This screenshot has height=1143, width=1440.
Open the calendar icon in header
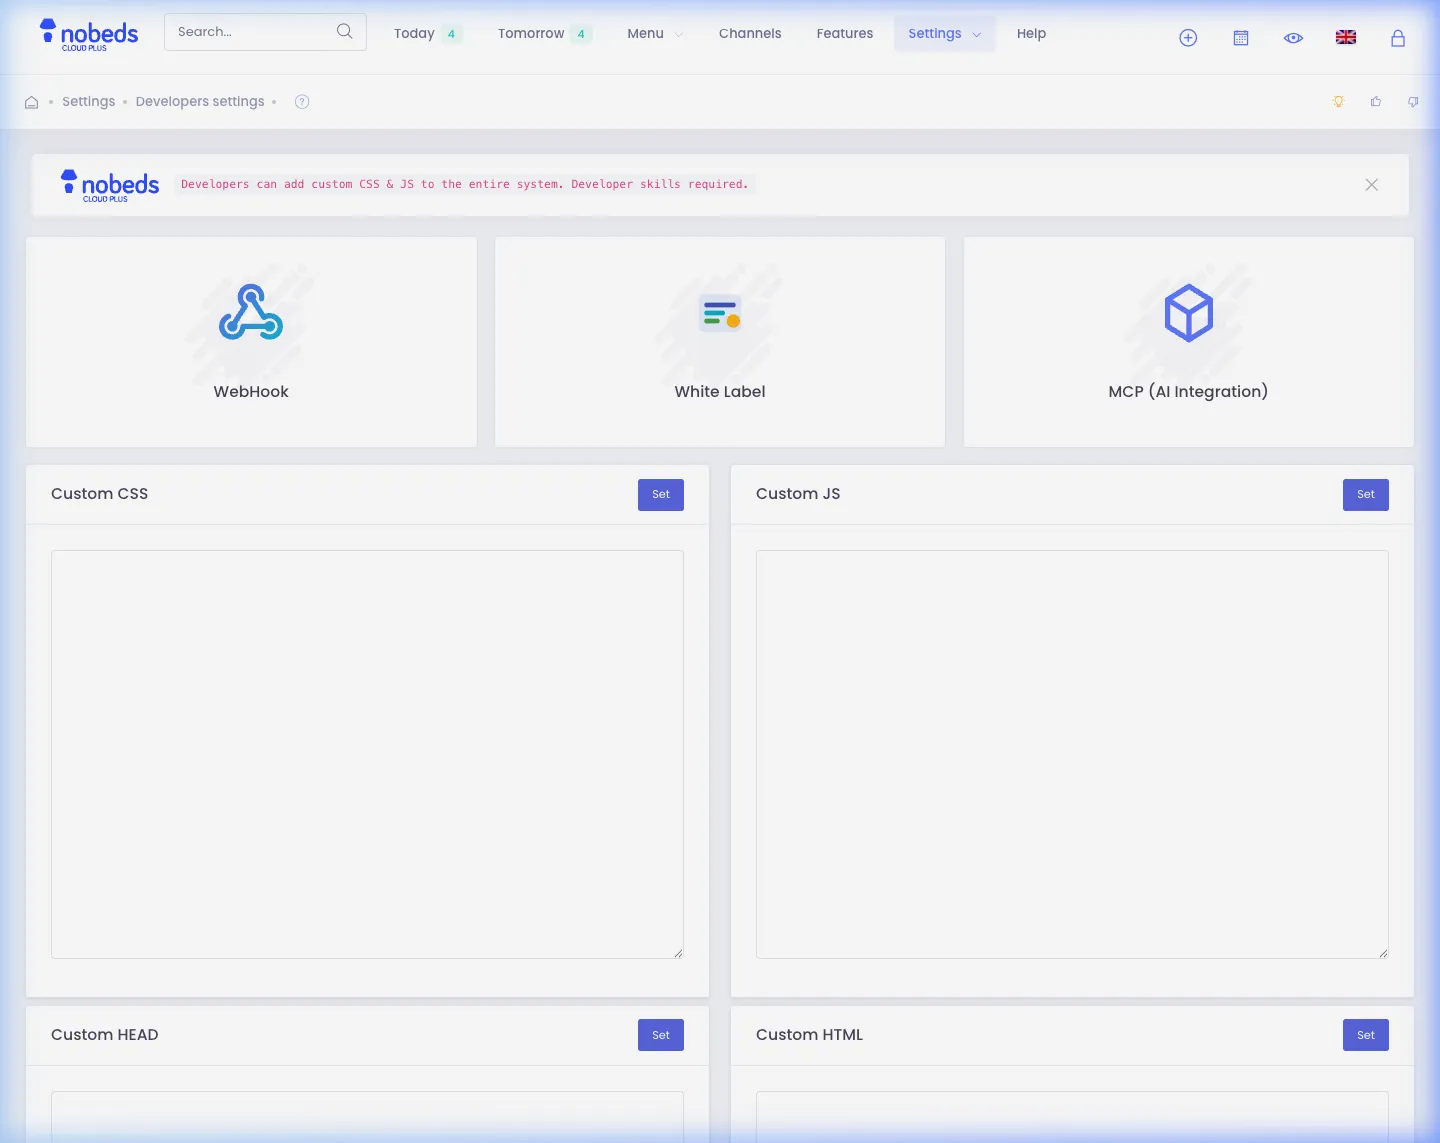[x=1241, y=38]
